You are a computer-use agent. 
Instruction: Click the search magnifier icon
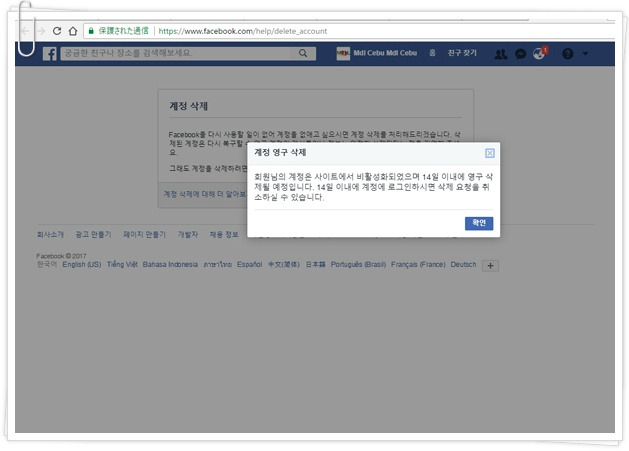pyautogui.click(x=303, y=53)
